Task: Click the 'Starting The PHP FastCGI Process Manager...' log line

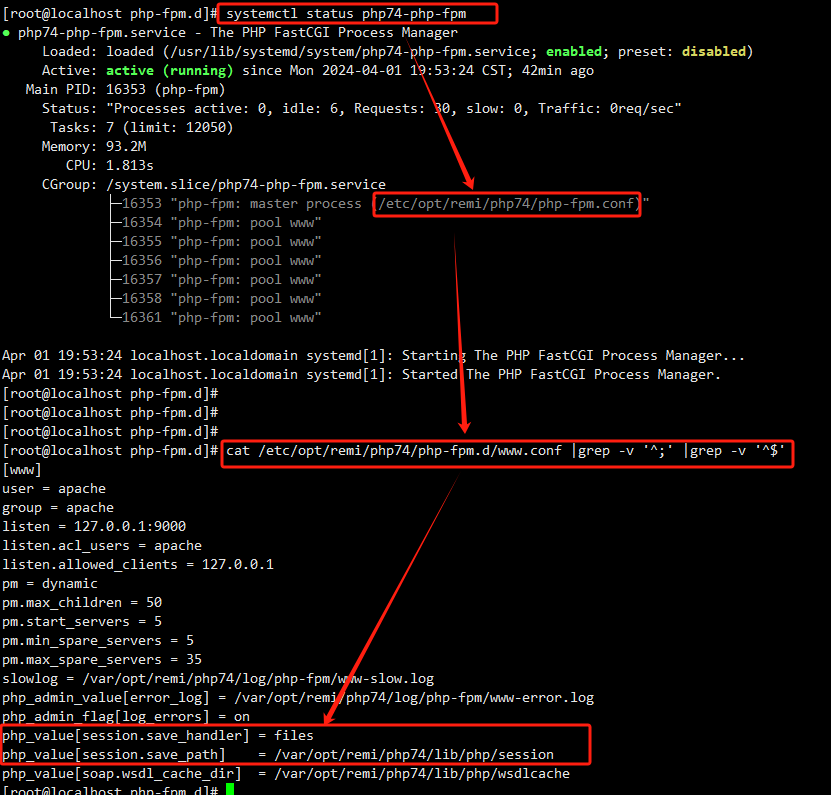Action: click(373, 356)
